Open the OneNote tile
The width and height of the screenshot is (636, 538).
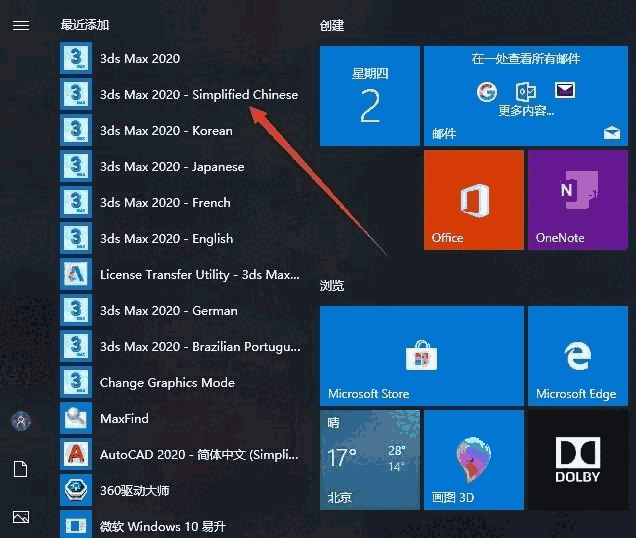point(578,200)
